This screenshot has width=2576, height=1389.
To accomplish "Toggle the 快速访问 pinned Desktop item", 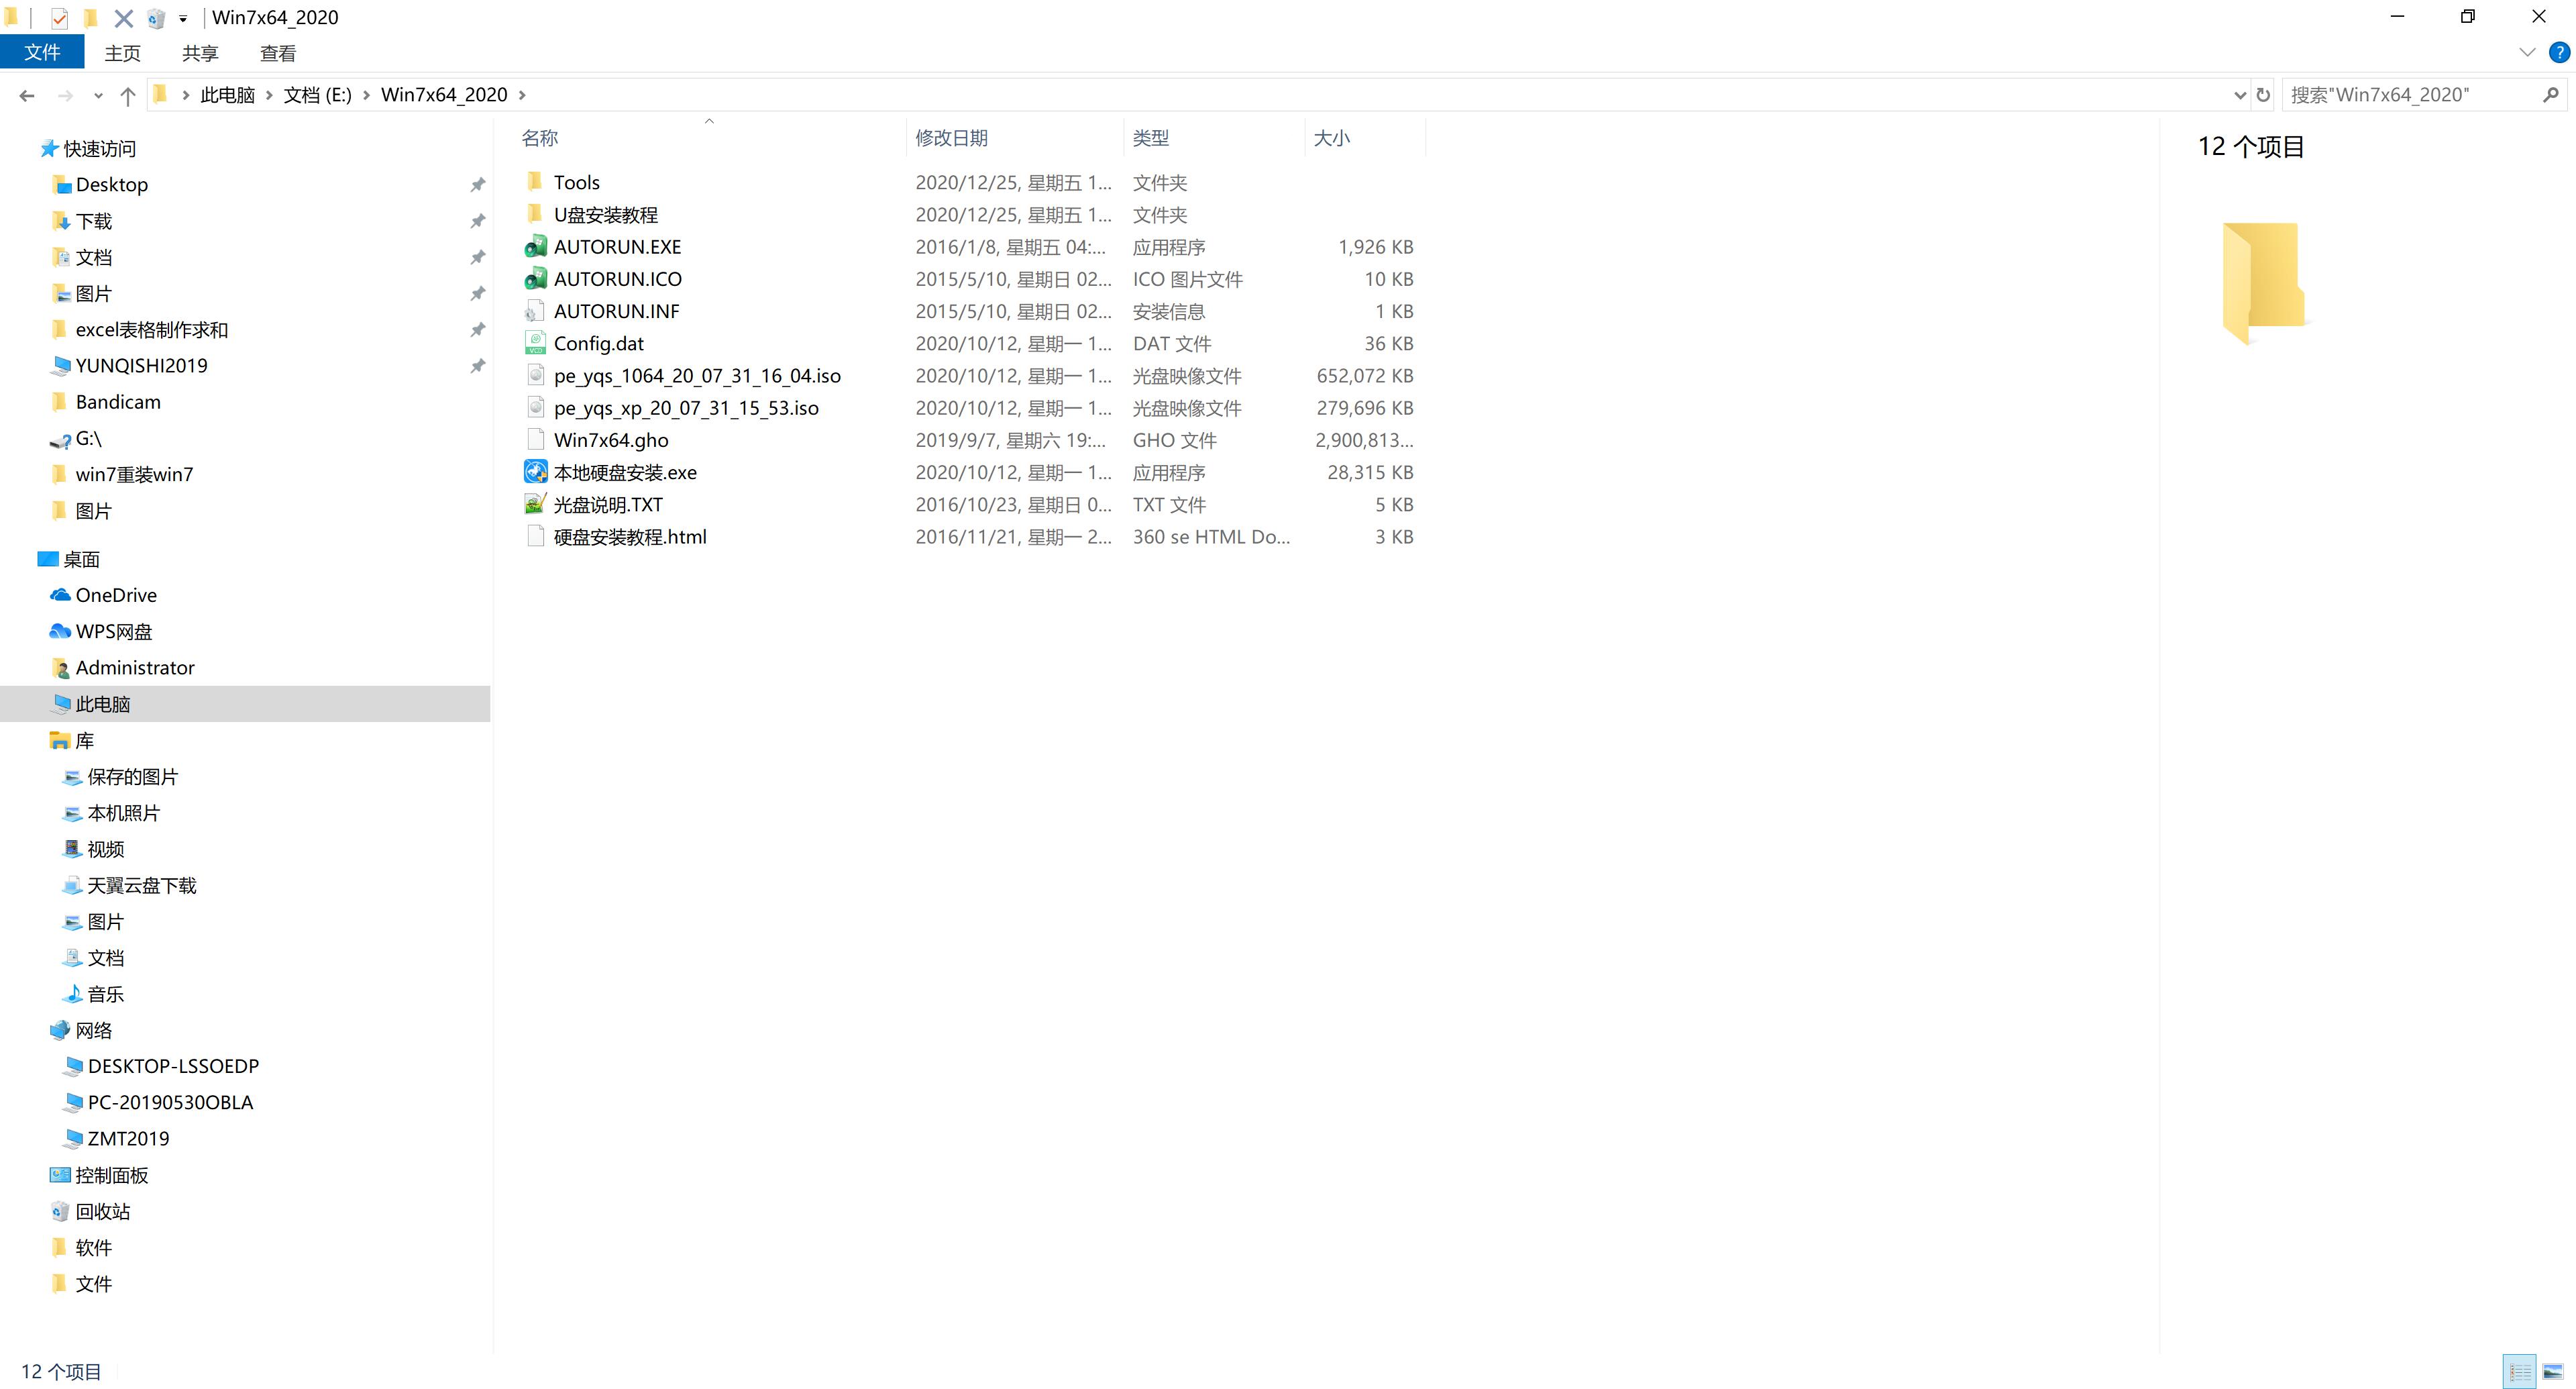I will [478, 185].
